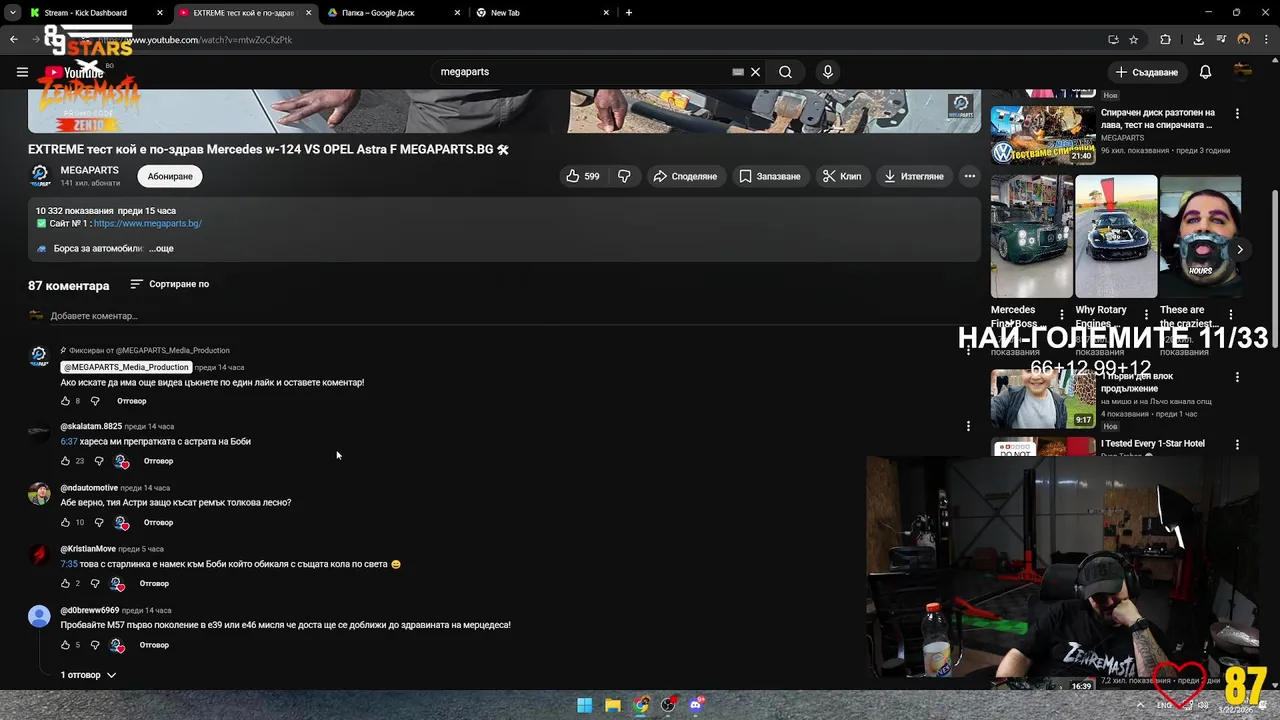Open File Explorer from the taskbar
Screen dimensions: 1280x720
click(612, 705)
